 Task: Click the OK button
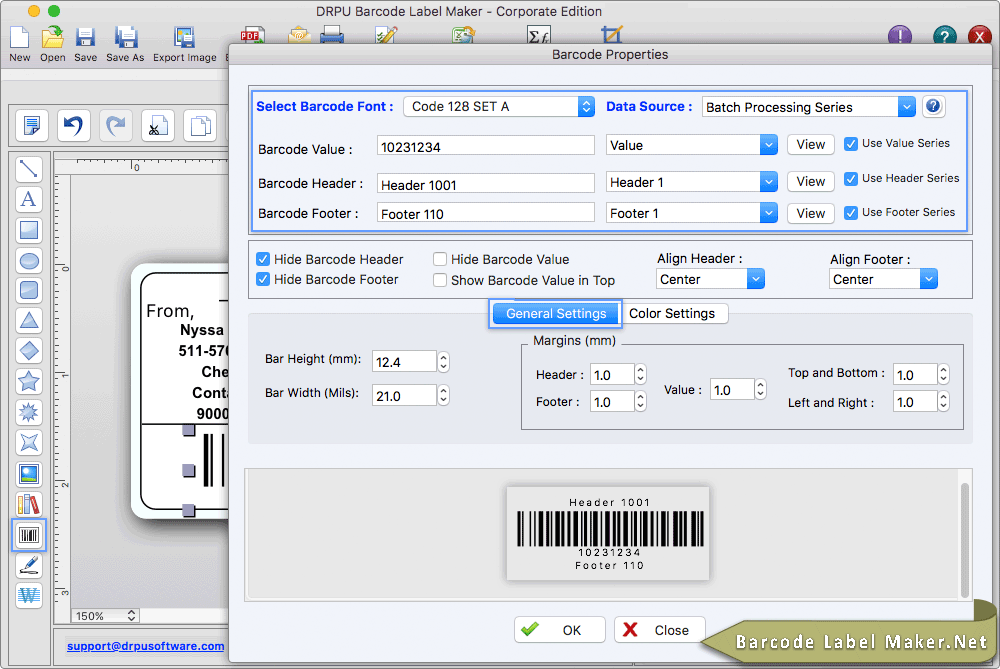(x=560, y=630)
